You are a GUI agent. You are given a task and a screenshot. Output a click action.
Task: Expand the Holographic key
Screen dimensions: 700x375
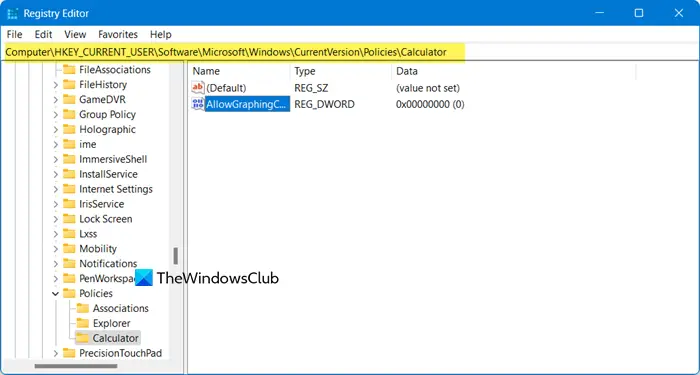[x=55, y=129]
